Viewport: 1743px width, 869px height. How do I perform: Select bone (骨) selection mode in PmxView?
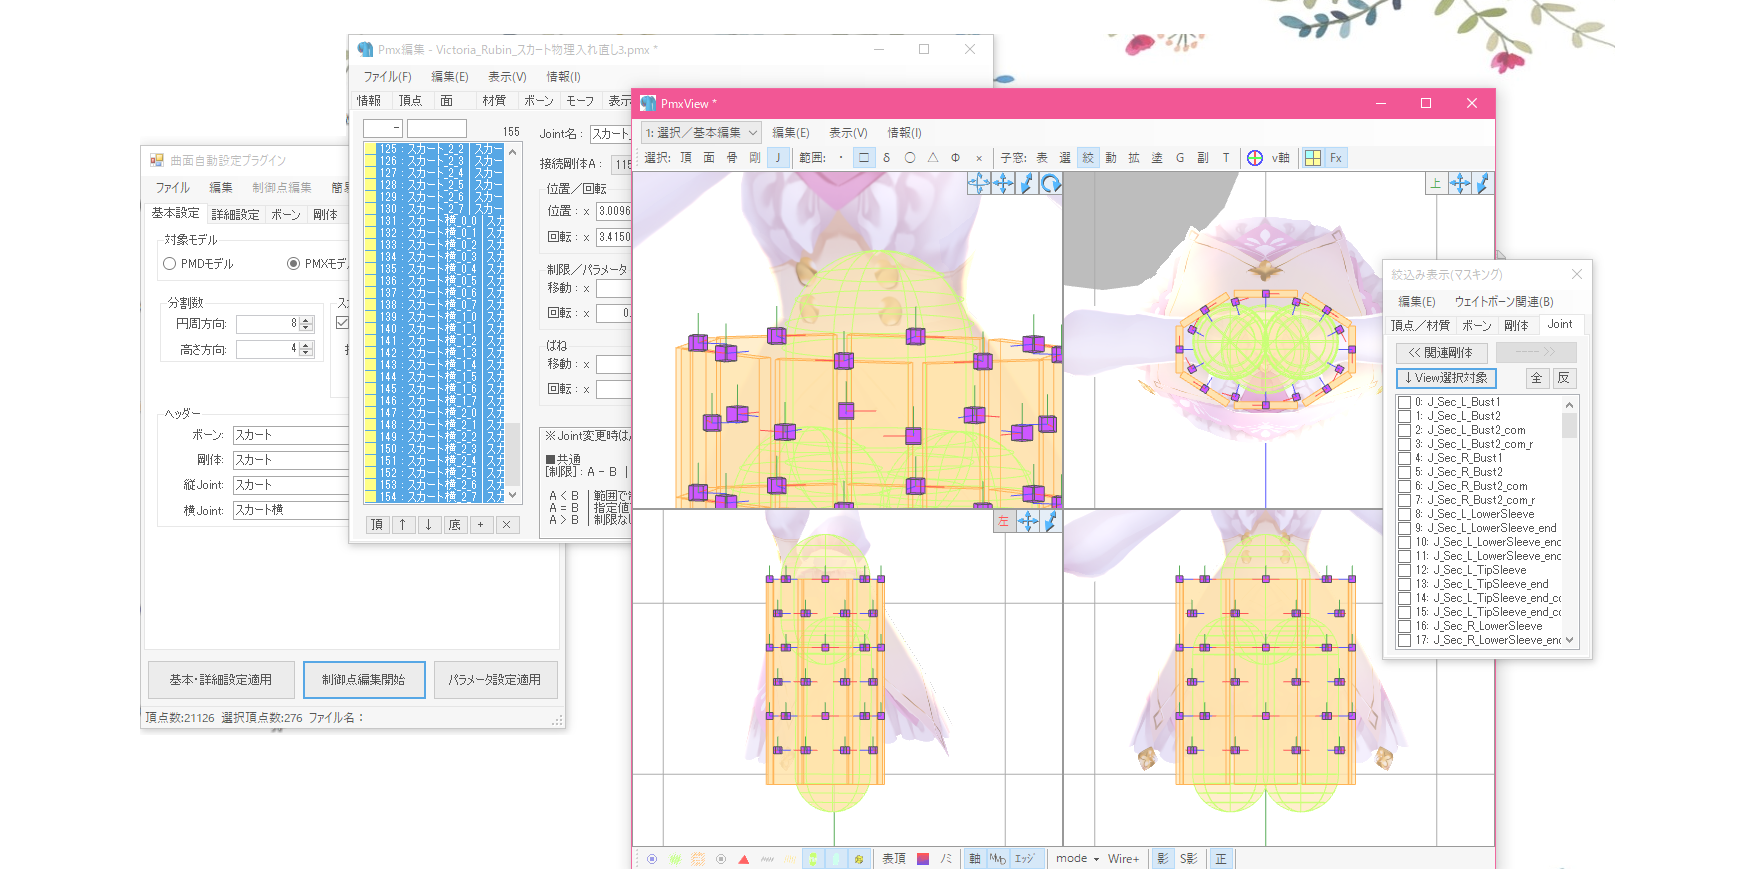(x=732, y=158)
